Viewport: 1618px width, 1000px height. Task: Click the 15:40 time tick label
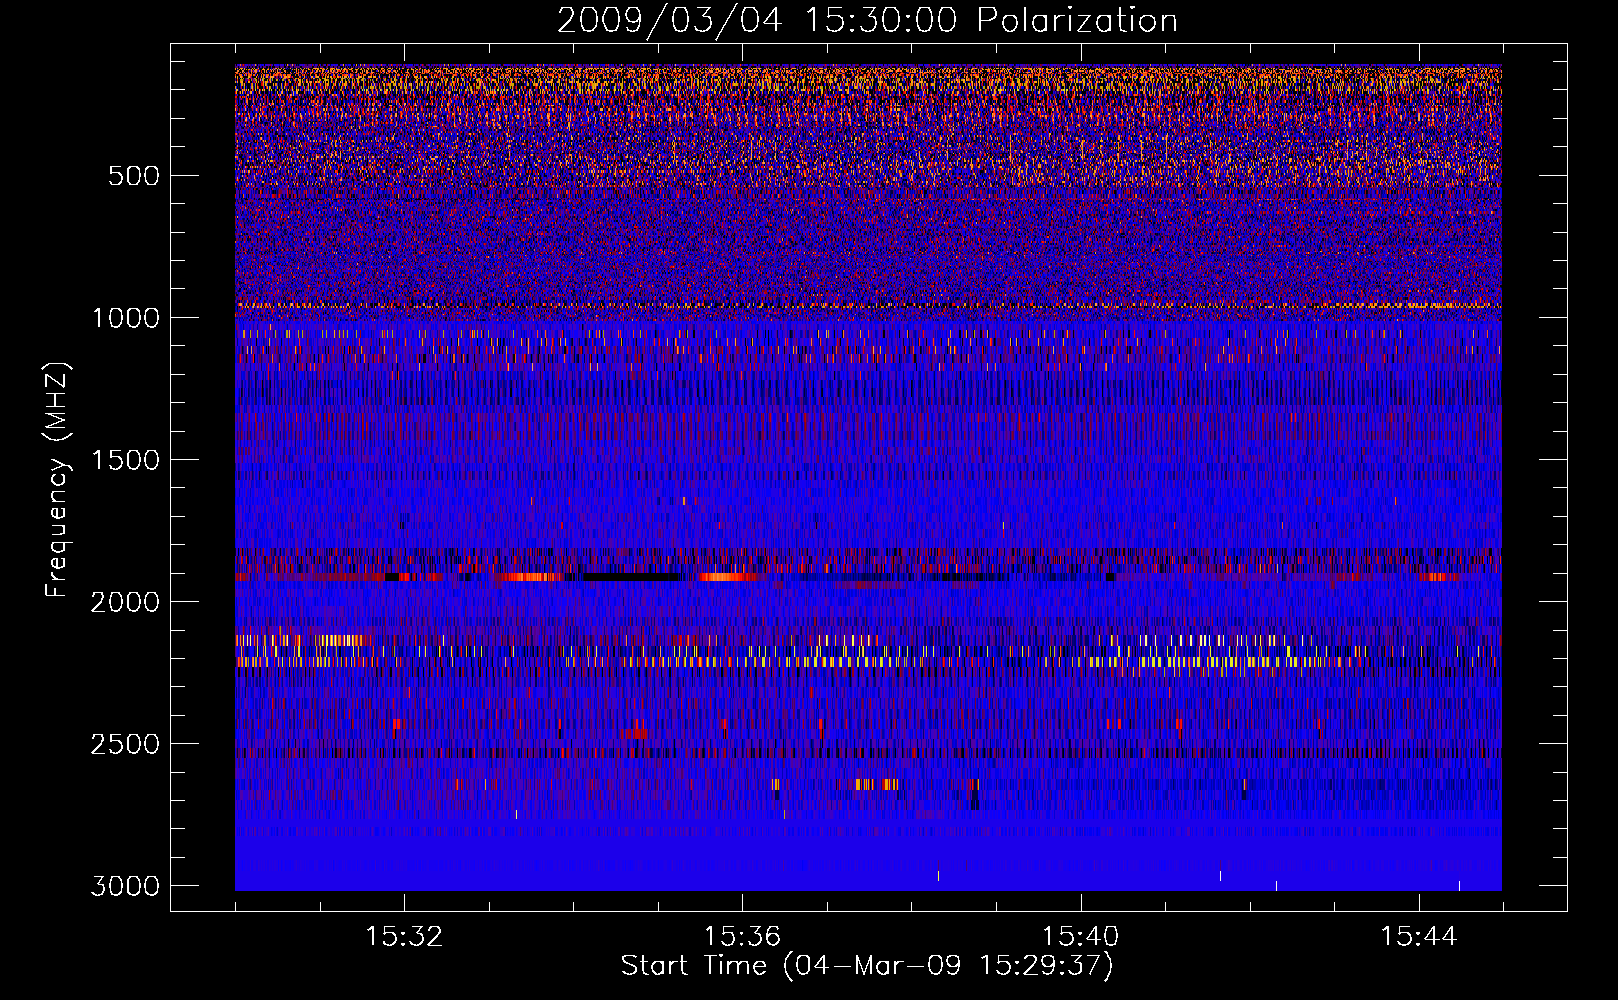[x=1080, y=937]
